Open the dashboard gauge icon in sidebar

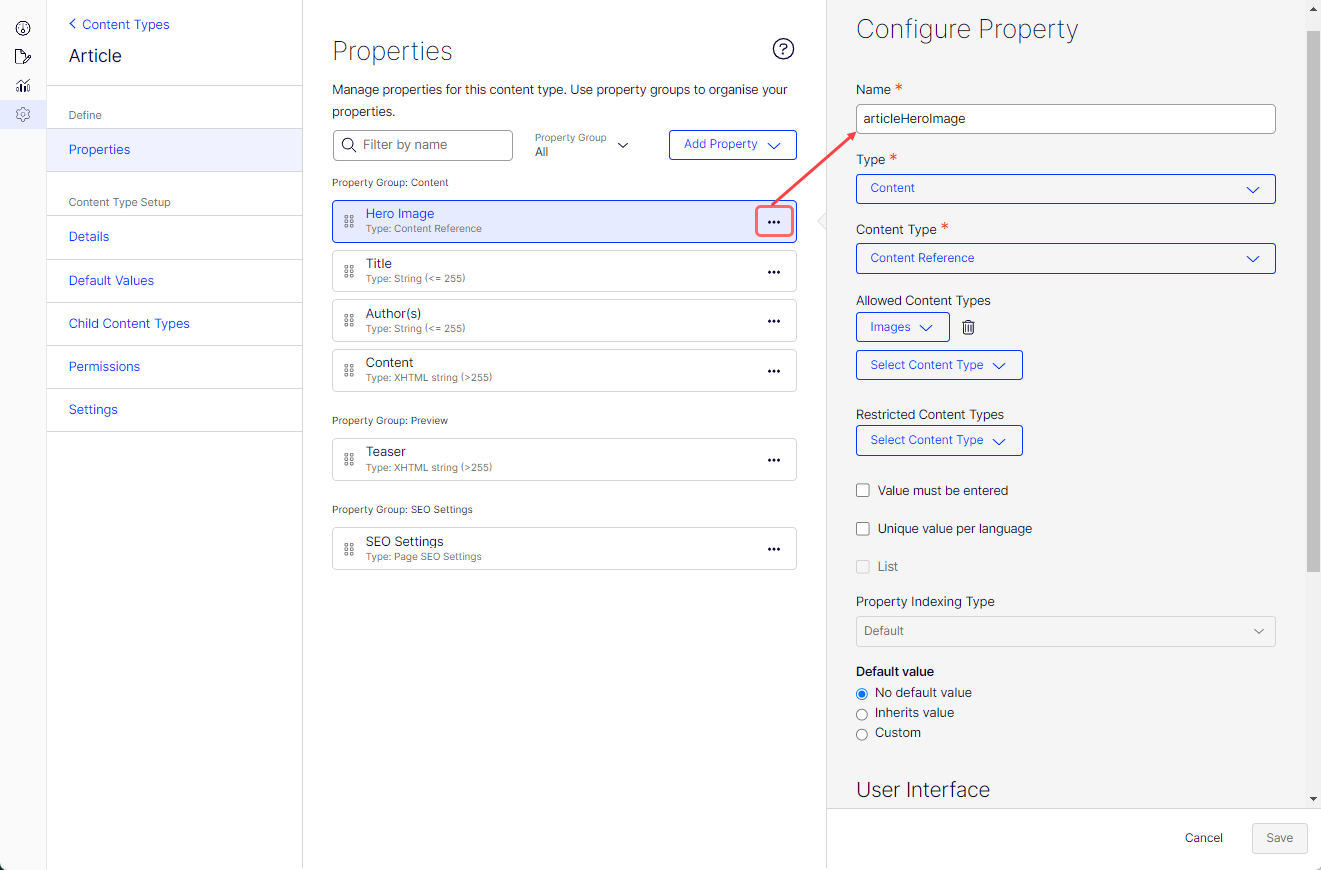[x=23, y=28]
